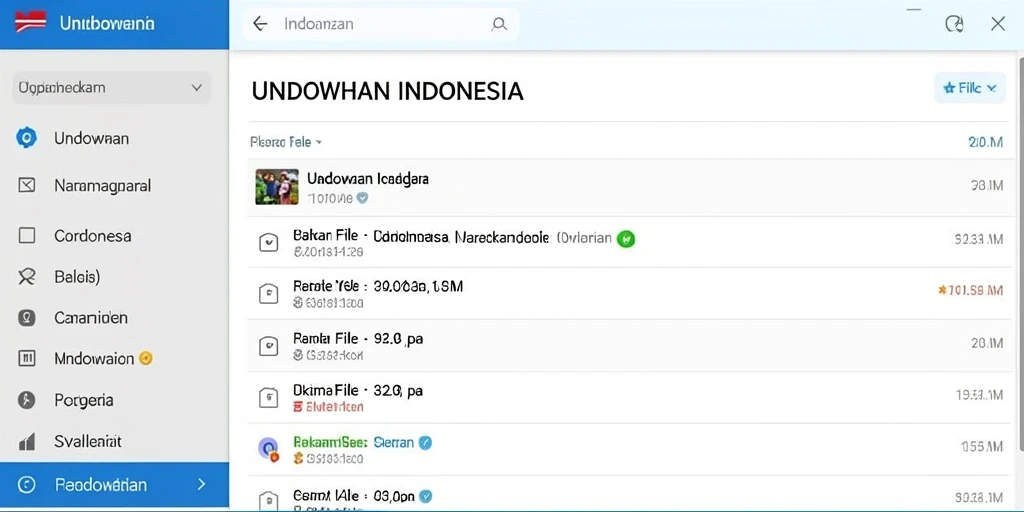This screenshot has height=512, width=1024.
Task: Click the search magnifier icon
Action: [x=499, y=25]
